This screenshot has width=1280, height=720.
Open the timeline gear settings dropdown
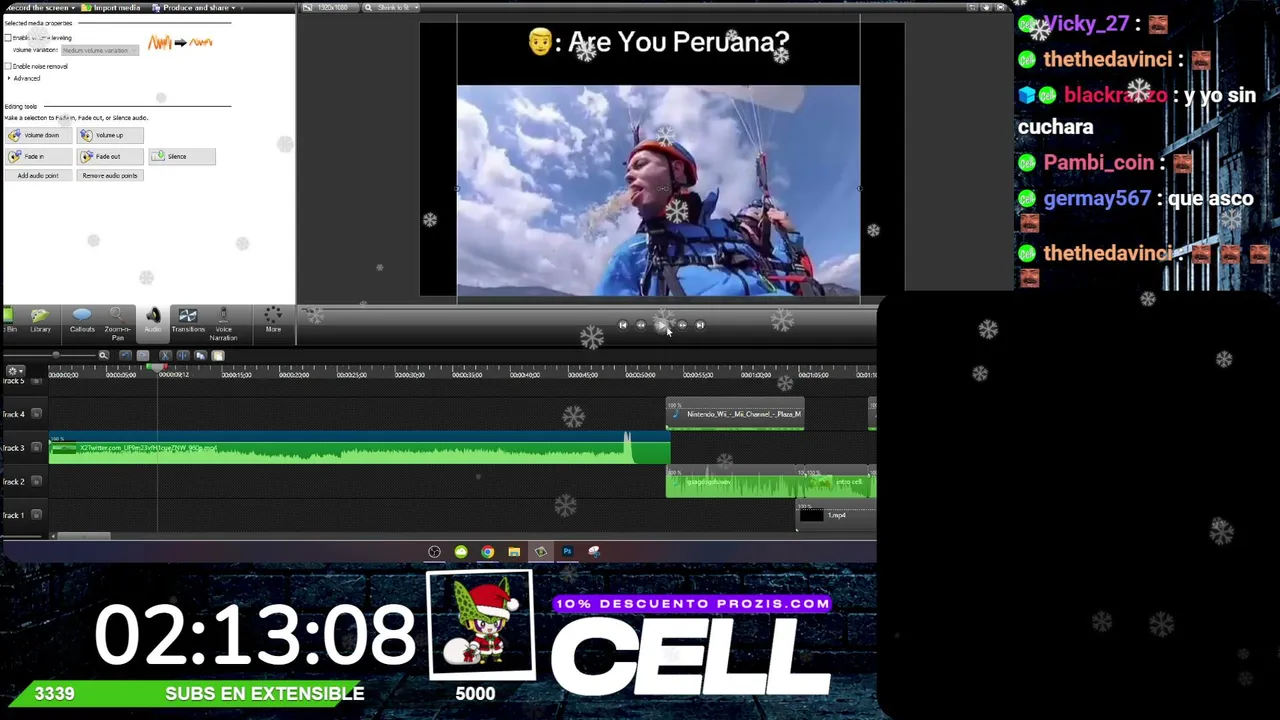coord(14,371)
